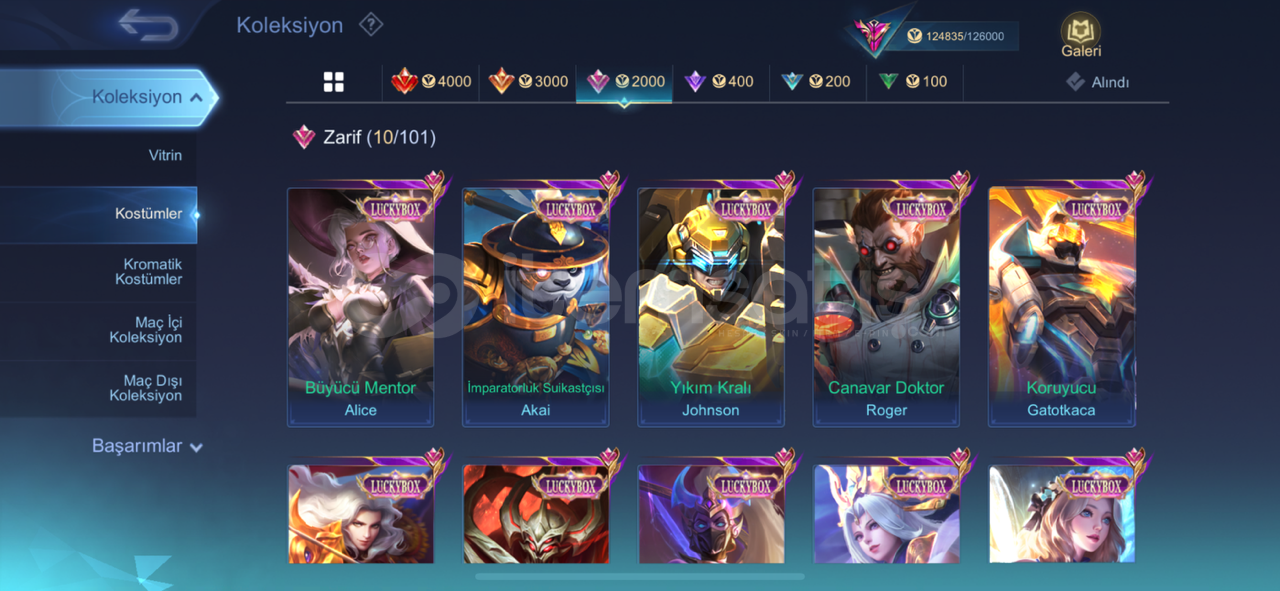Select the purple gem 400 tier
The image size is (1280, 591).
[x=719, y=82]
